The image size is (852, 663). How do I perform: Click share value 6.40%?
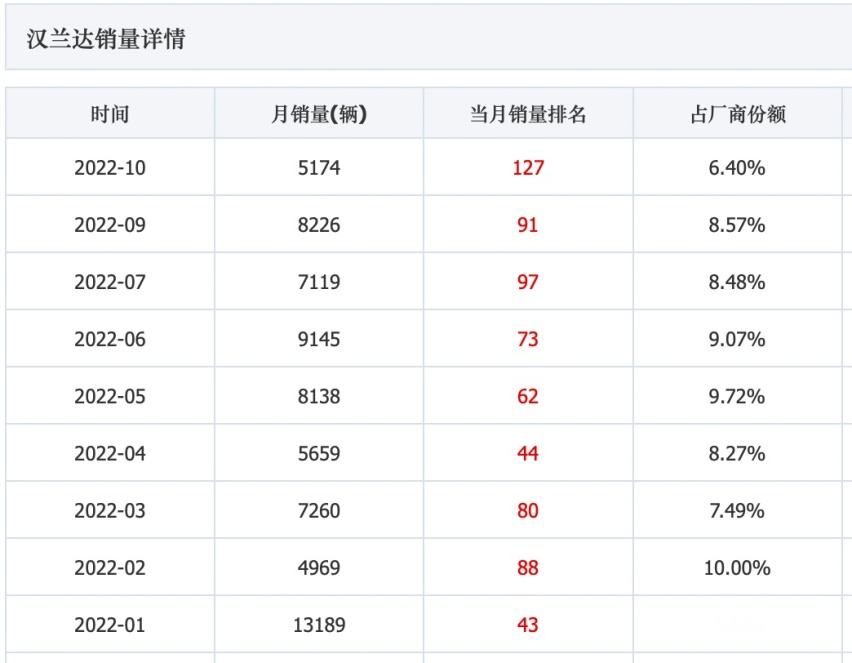pyautogui.click(x=737, y=167)
